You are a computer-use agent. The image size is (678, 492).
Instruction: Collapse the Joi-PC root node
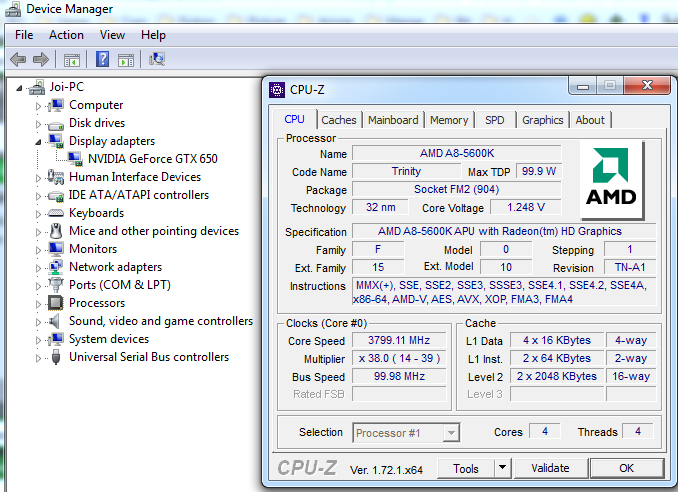pyautogui.click(x=19, y=89)
